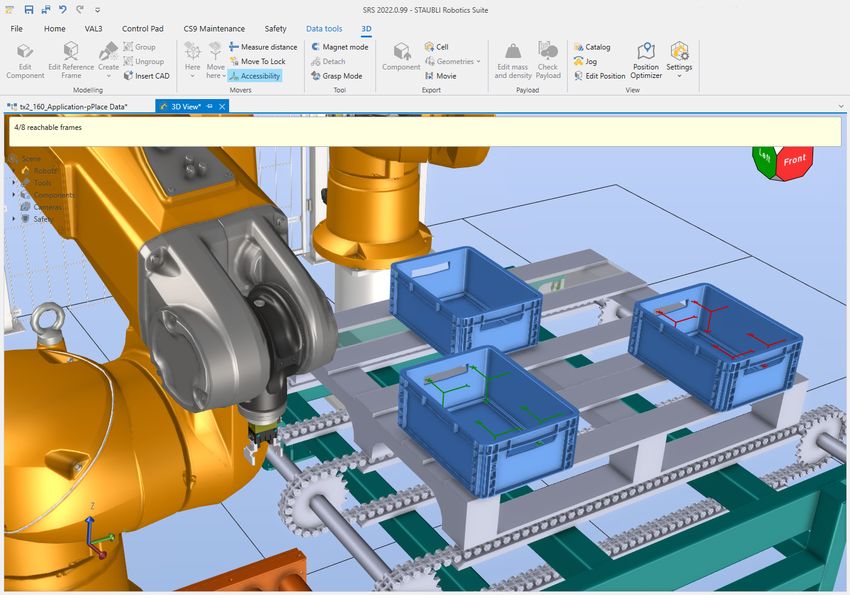Select the Scene root tree item
850x595 pixels.
(25, 159)
